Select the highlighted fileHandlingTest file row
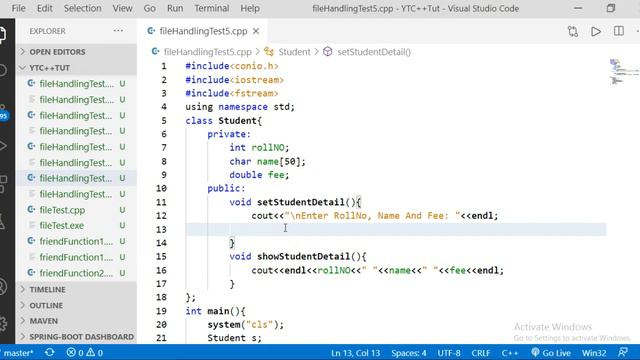Viewport: 640px width, 360px height. click(x=76, y=178)
